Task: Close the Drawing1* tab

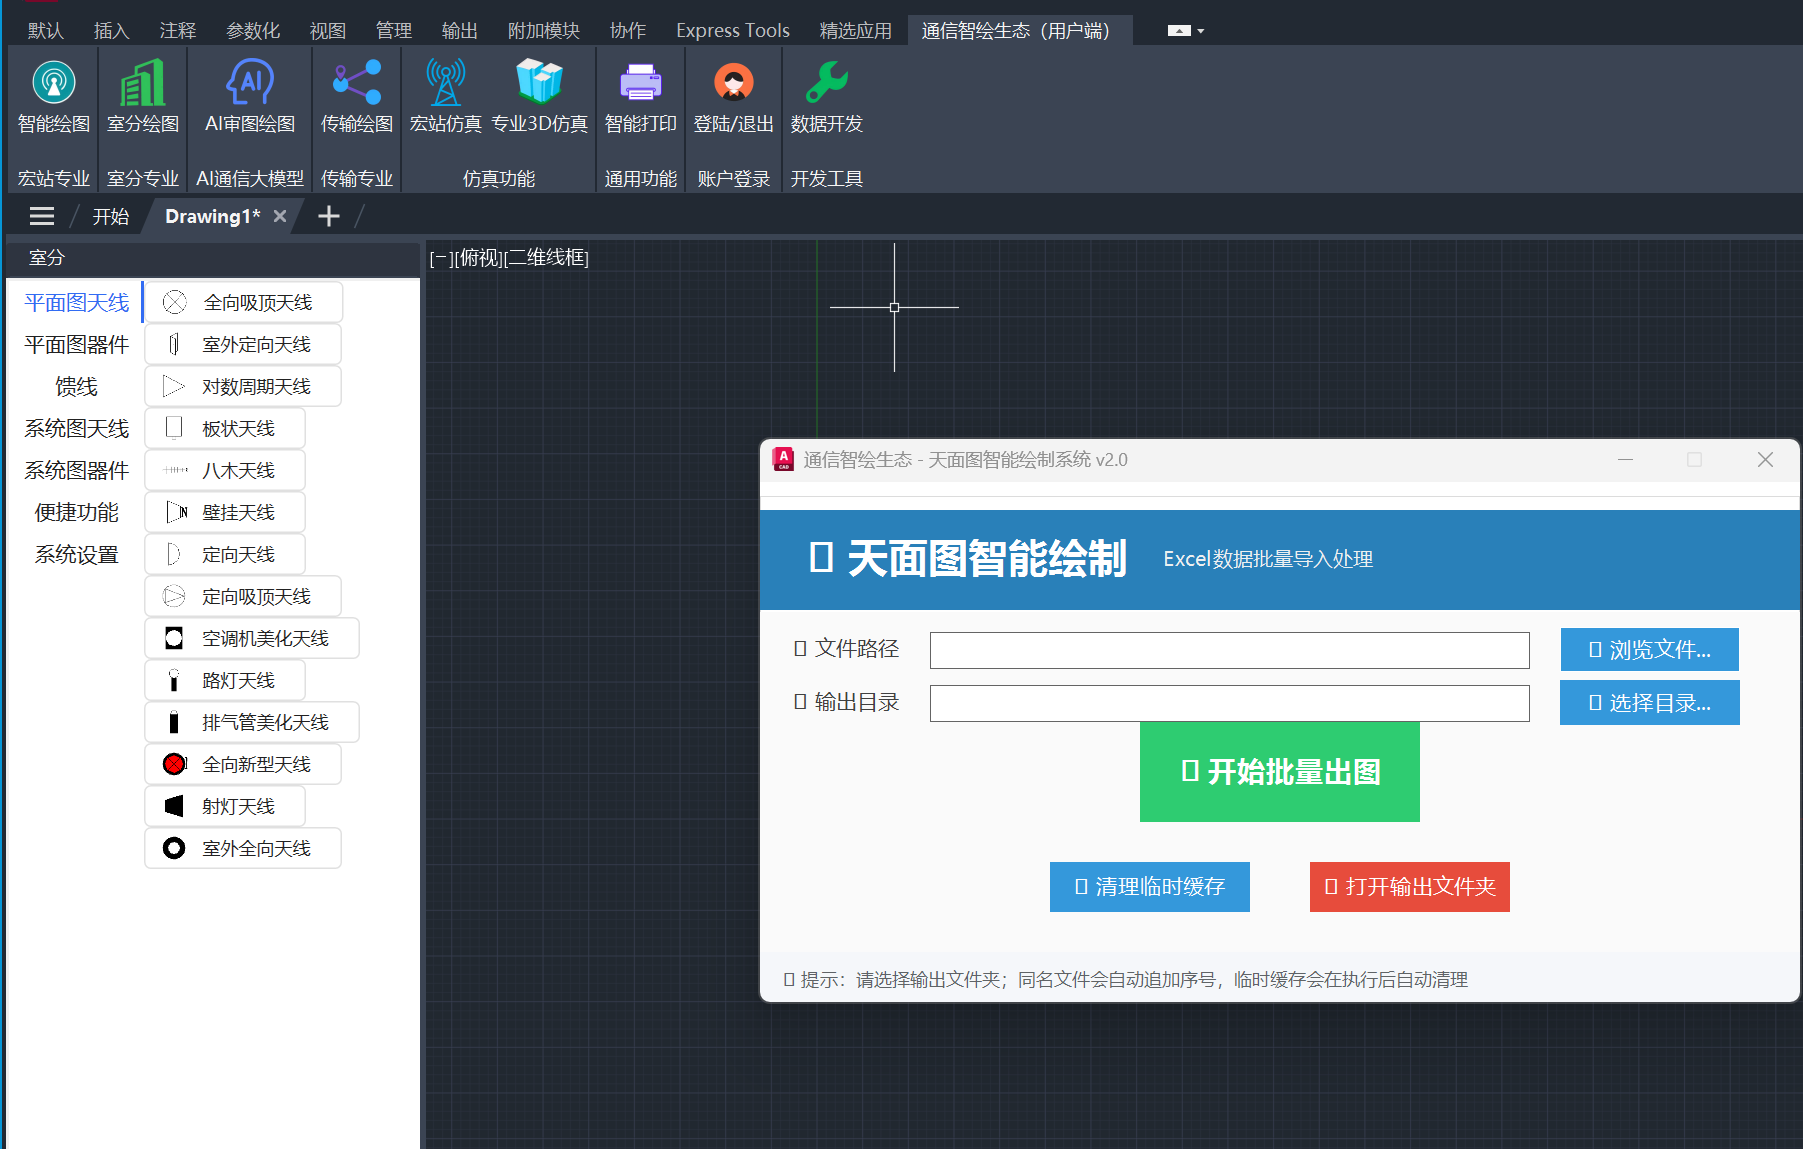Action: (280, 216)
